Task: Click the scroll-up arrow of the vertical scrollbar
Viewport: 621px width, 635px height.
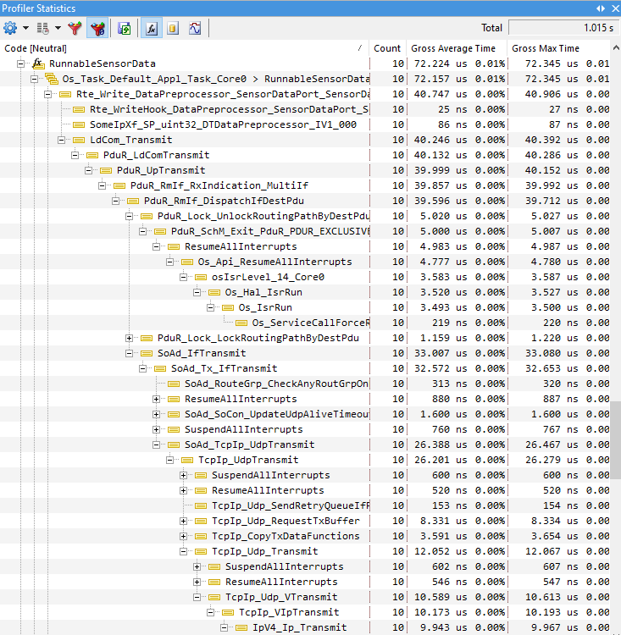Action: 616,48
